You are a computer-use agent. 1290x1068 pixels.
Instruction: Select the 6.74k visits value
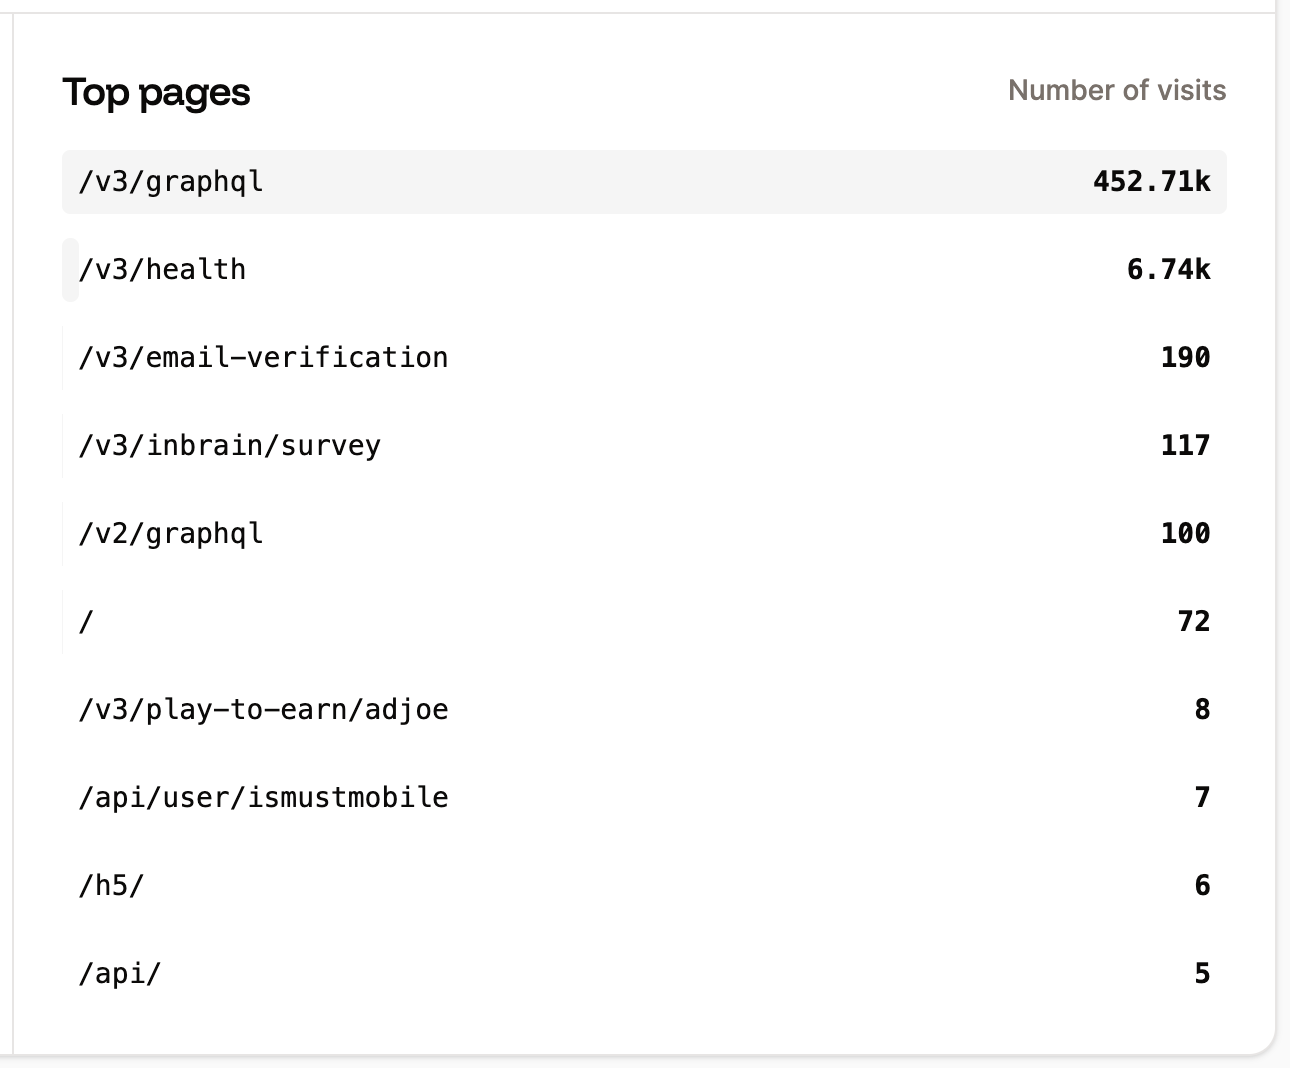pyautogui.click(x=1168, y=269)
